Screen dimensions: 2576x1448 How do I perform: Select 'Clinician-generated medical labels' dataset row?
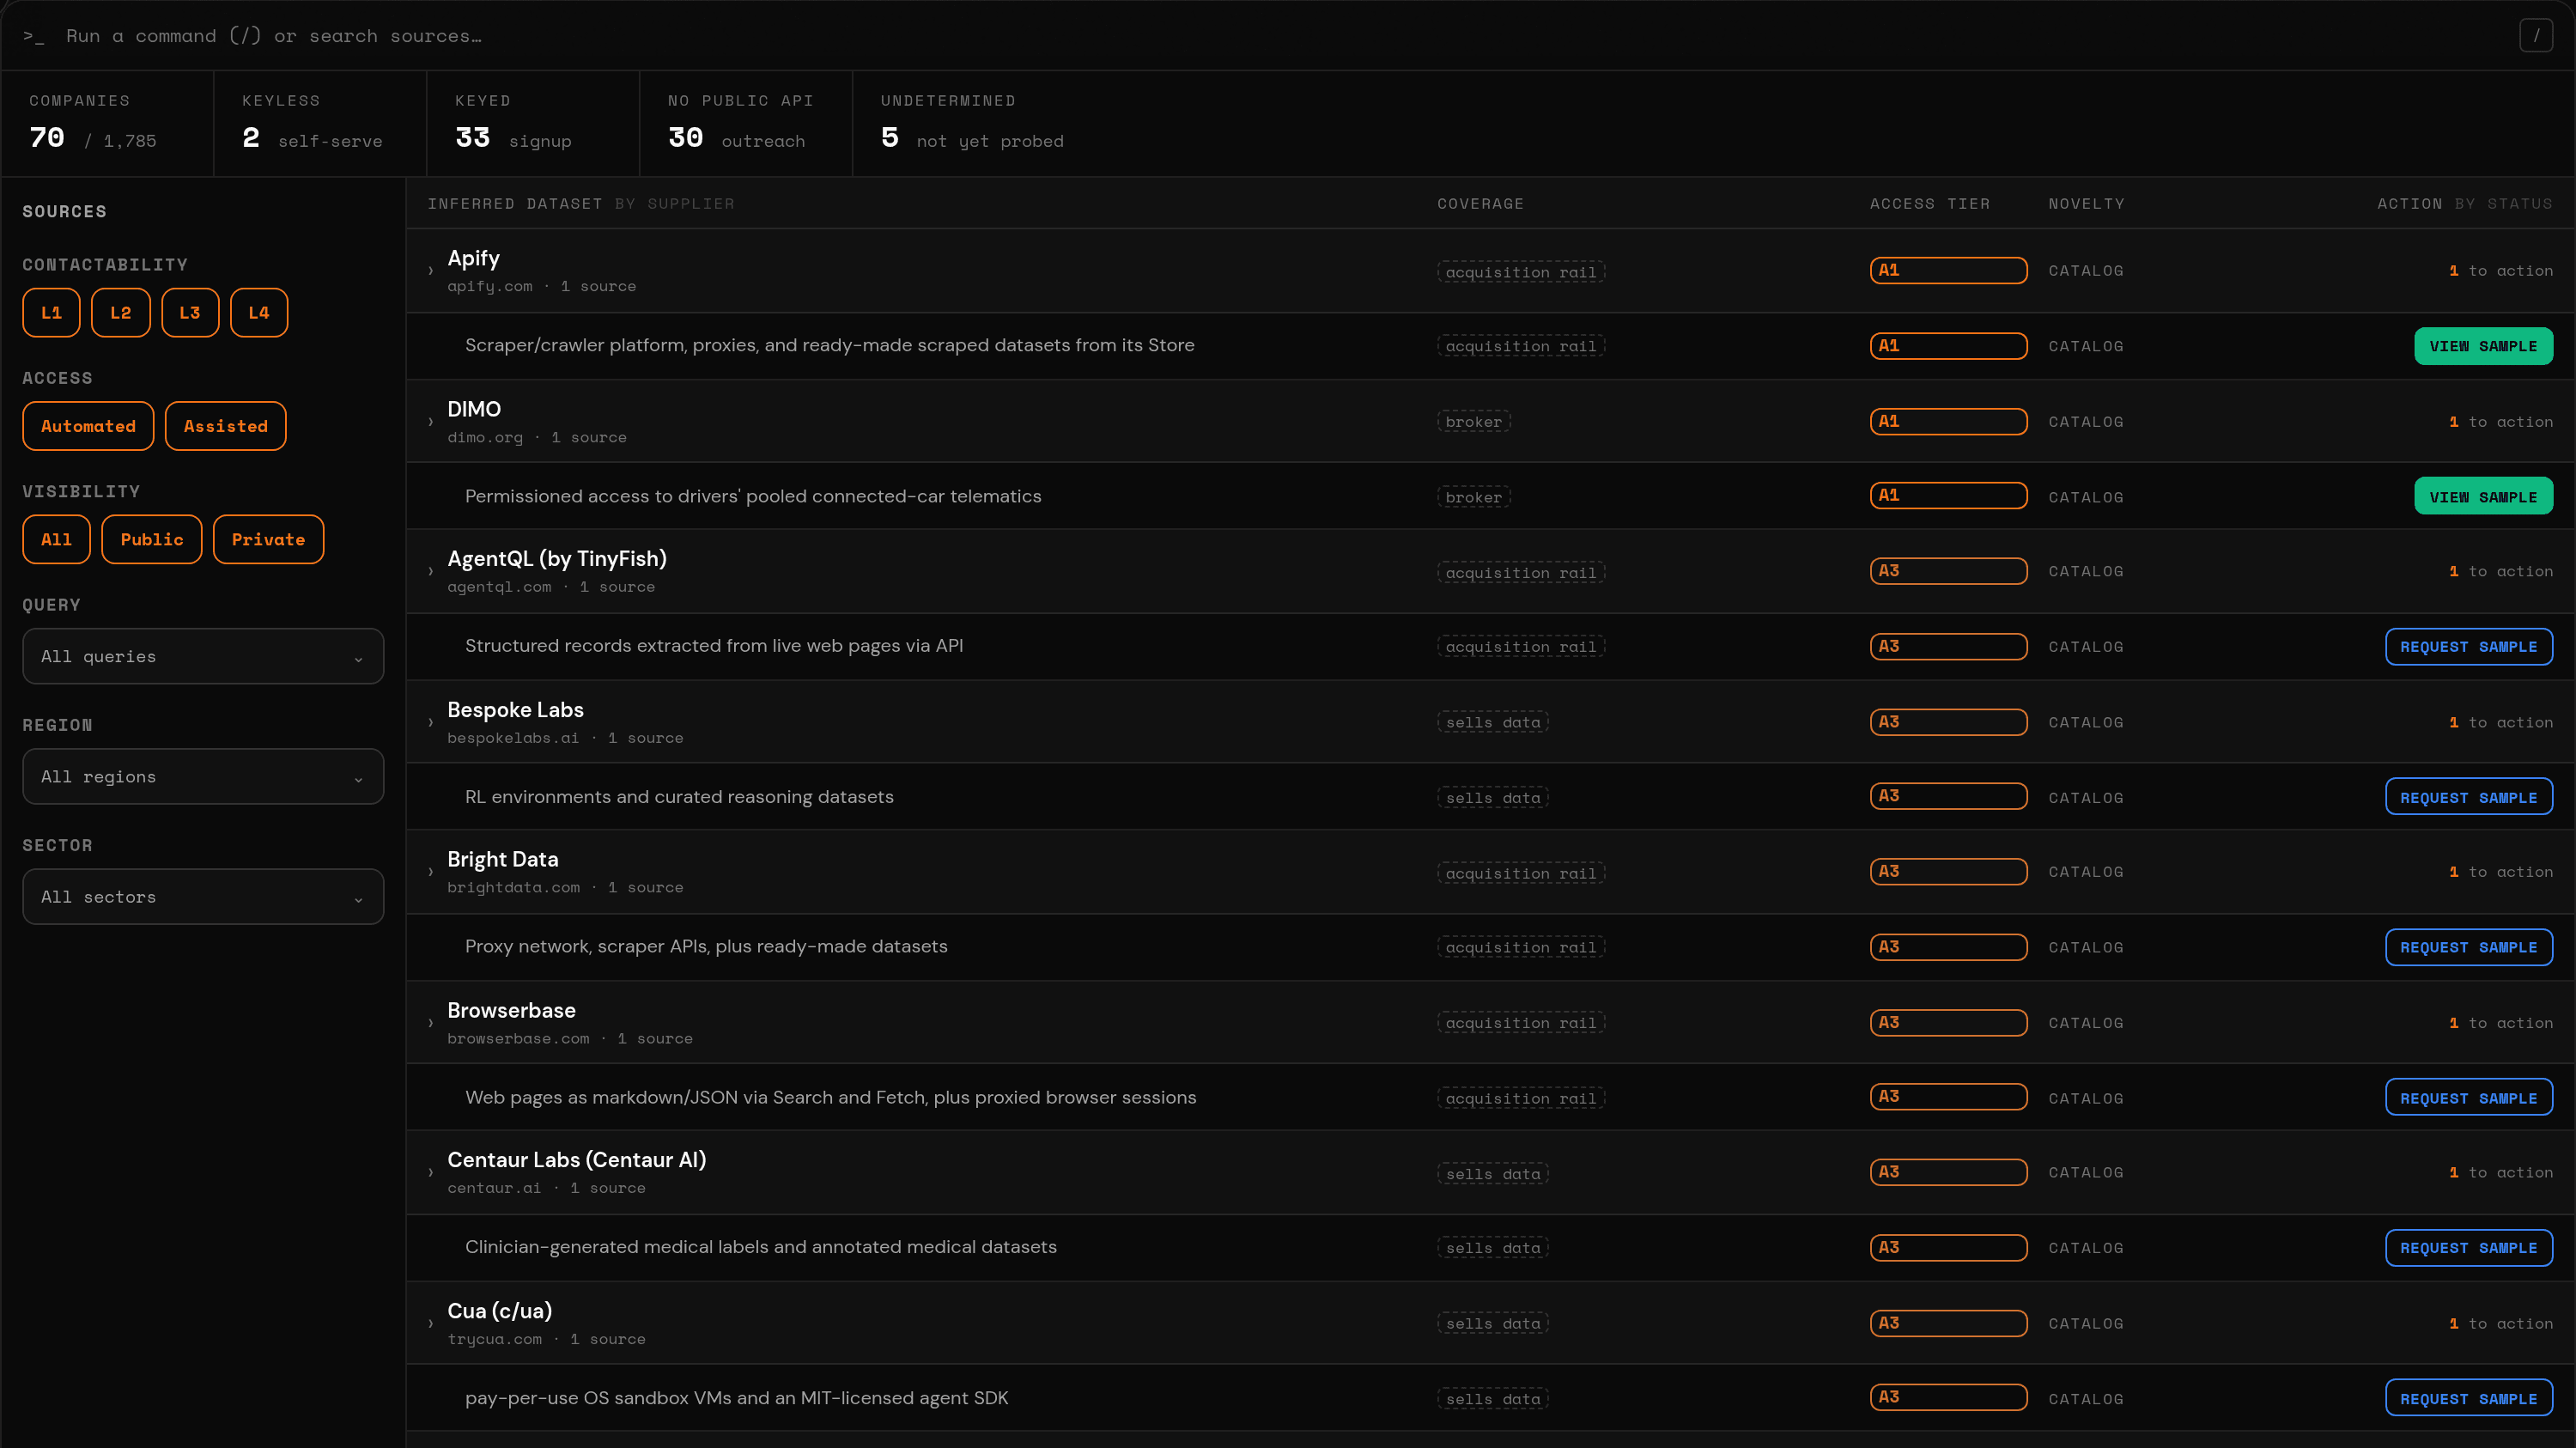coord(1490,1248)
